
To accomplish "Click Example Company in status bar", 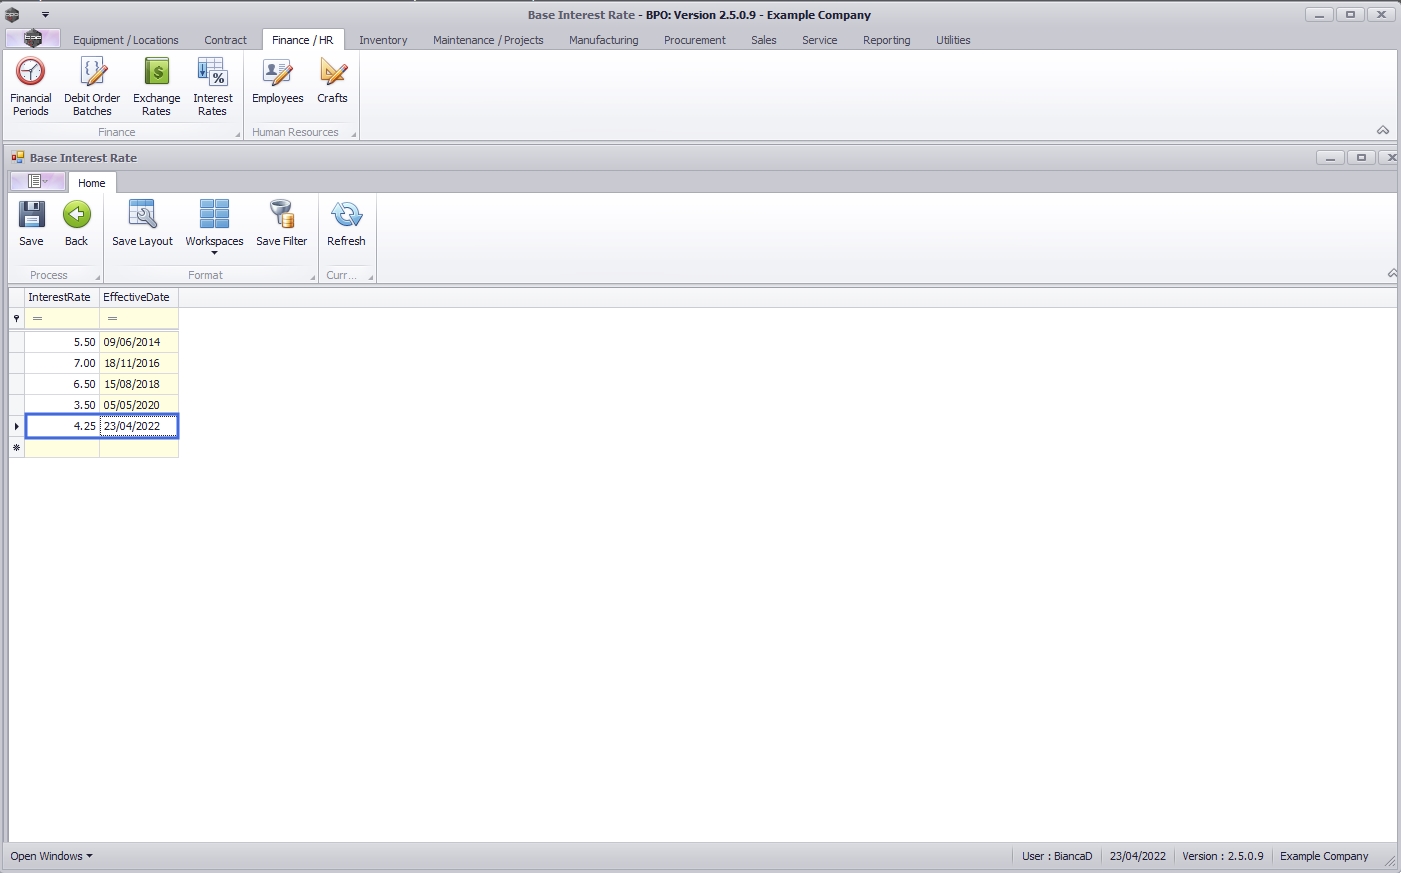I will (x=1324, y=856).
